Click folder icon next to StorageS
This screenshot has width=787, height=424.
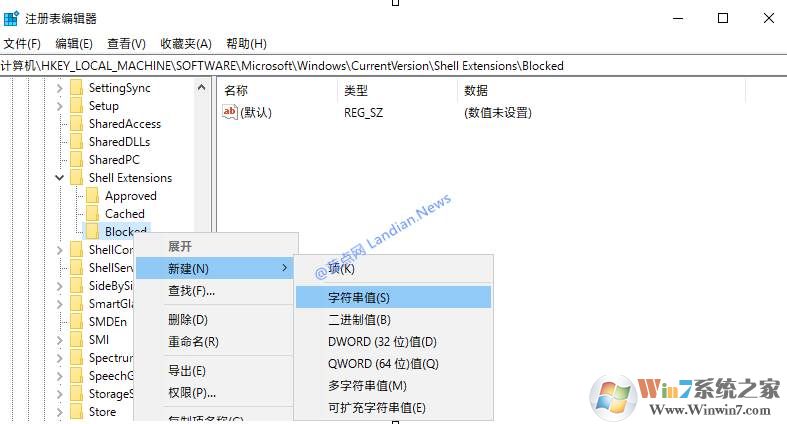click(x=77, y=394)
